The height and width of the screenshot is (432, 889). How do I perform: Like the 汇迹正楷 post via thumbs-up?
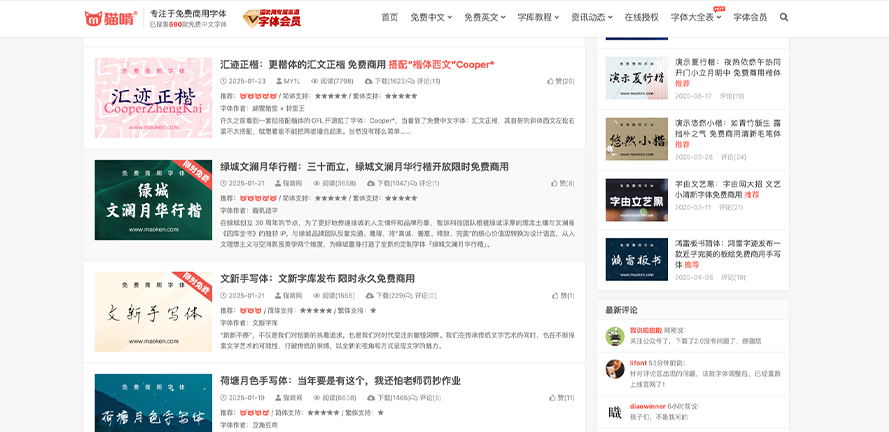560,81
